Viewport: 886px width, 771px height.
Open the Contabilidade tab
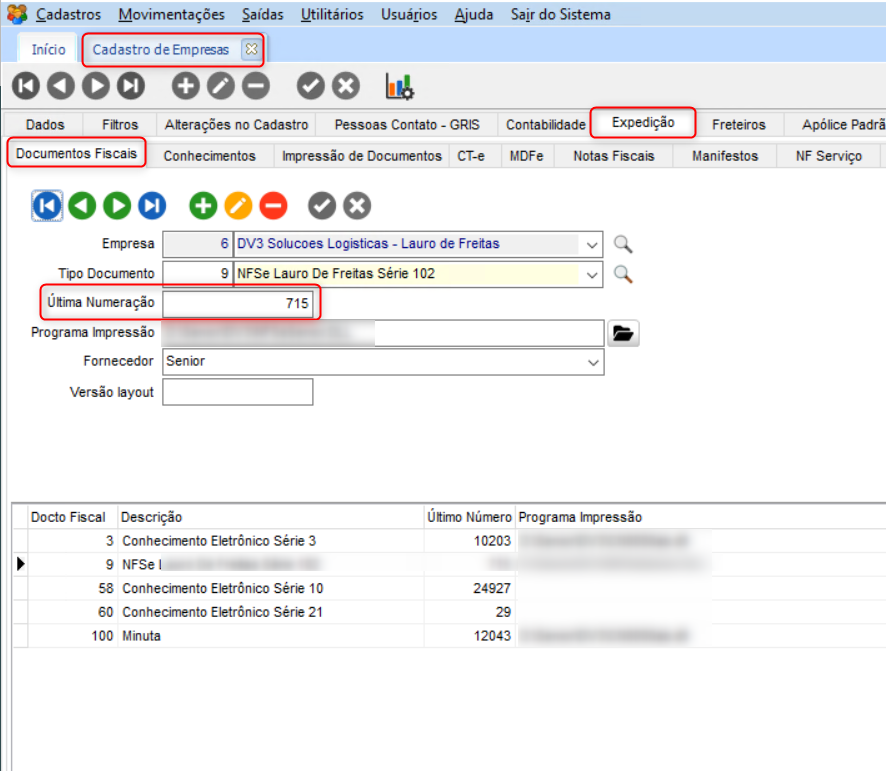point(545,125)
